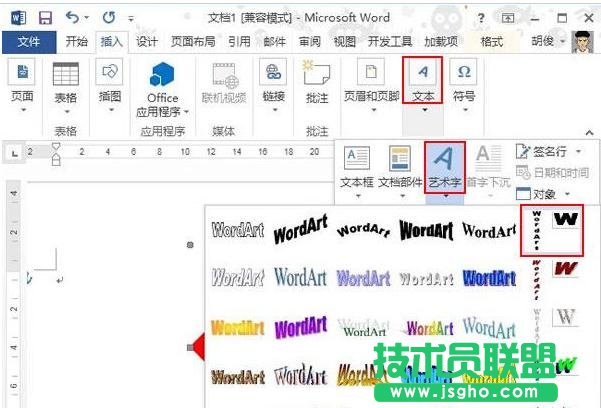Choose the black vertical WordArt style
This screenshot has height=408, width=601.
click(x=537, y=230)
